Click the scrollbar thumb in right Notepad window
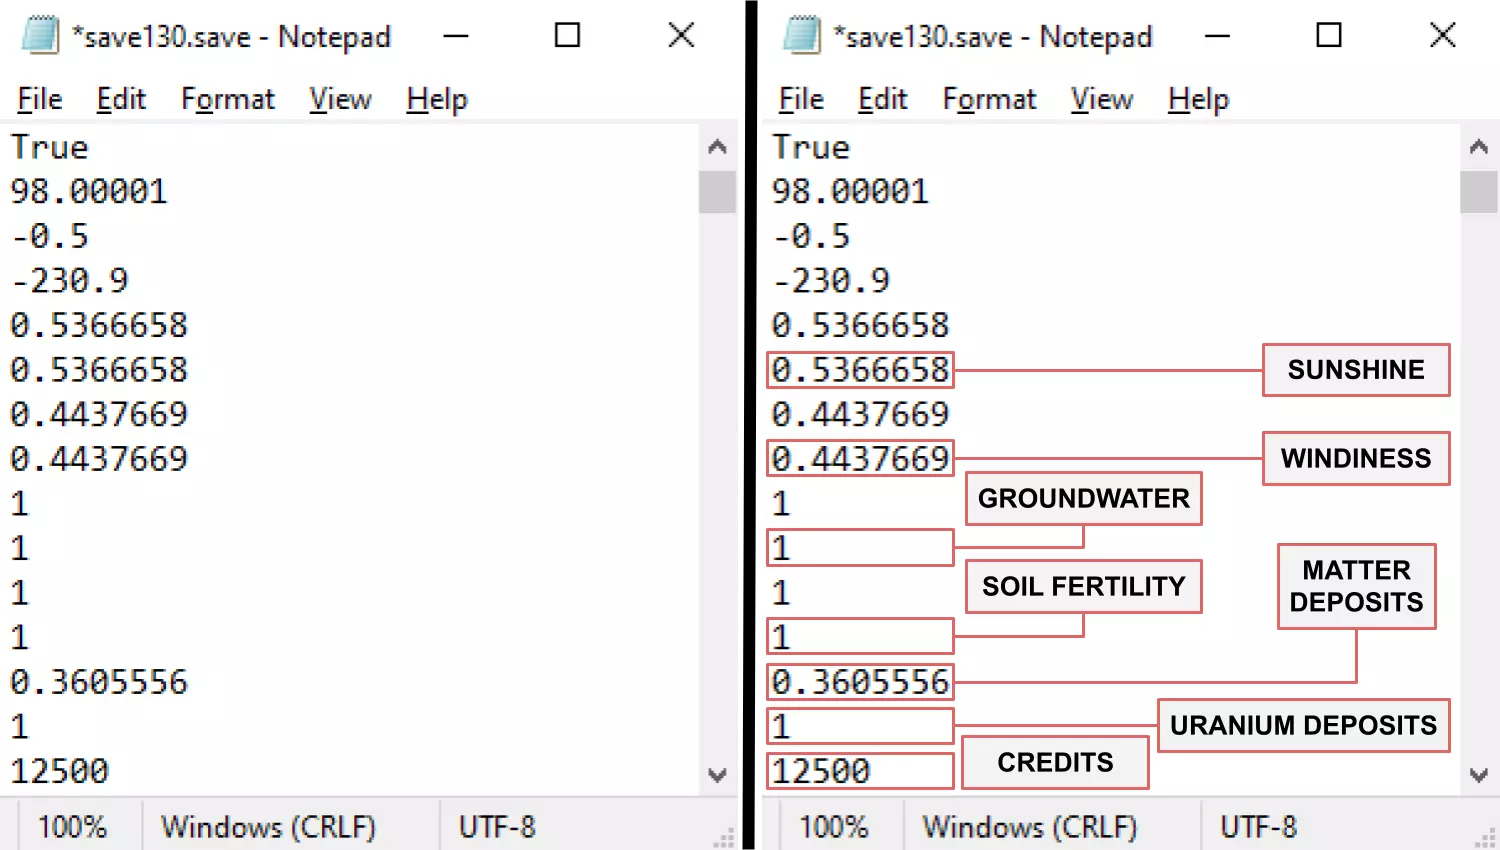This screenshot has width=1500, height=850. click(1479, 192)
